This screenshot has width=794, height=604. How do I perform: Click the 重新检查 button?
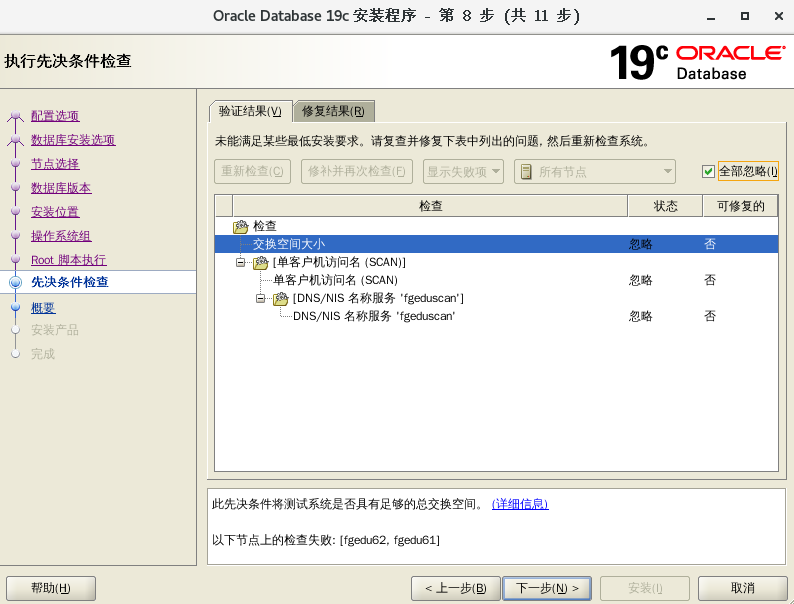(252, 172)
